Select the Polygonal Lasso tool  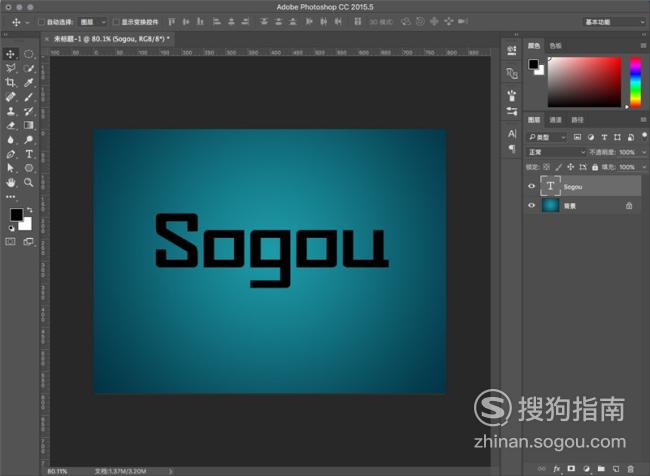click(10, 68)
